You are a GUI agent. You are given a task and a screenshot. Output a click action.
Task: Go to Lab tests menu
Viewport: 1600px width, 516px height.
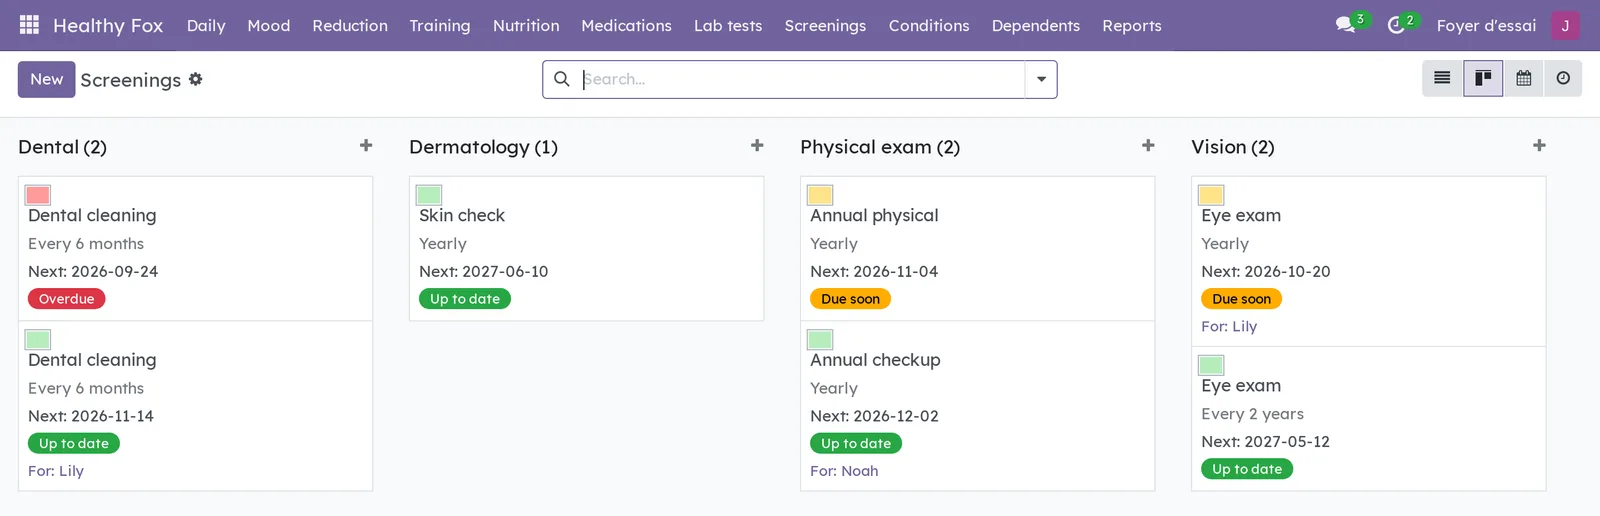coord(728,26)
